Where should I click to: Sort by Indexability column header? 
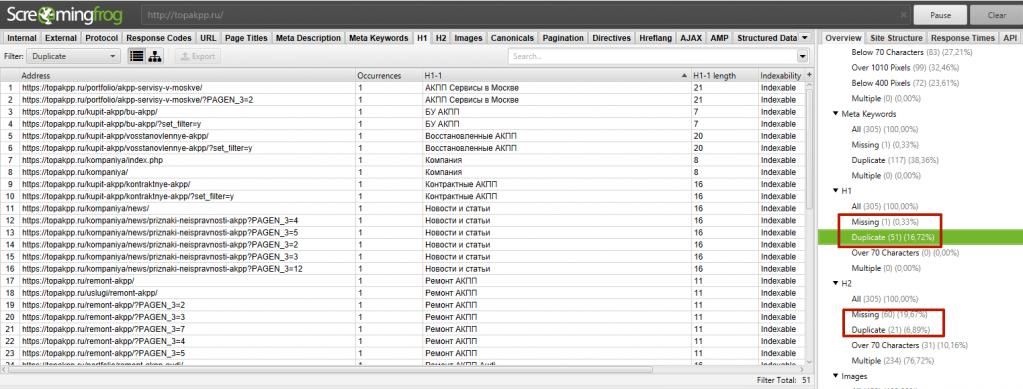[780, 76]
